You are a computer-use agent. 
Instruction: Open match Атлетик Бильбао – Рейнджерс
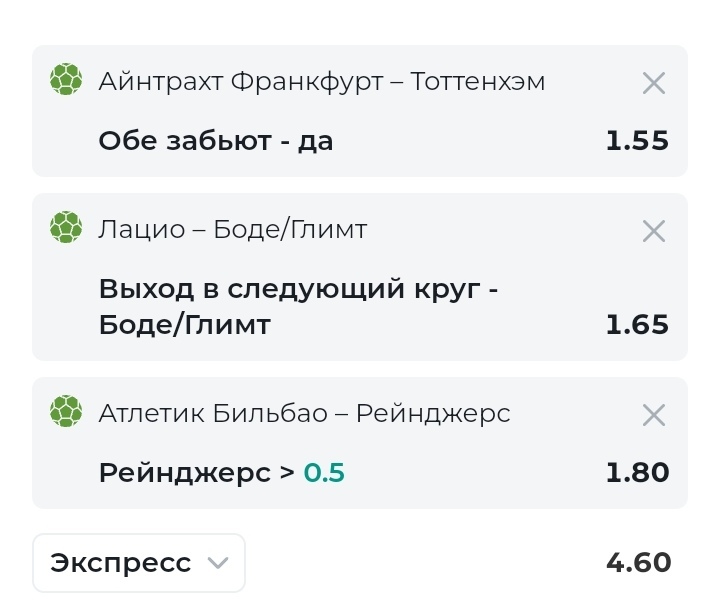point(304,413)
